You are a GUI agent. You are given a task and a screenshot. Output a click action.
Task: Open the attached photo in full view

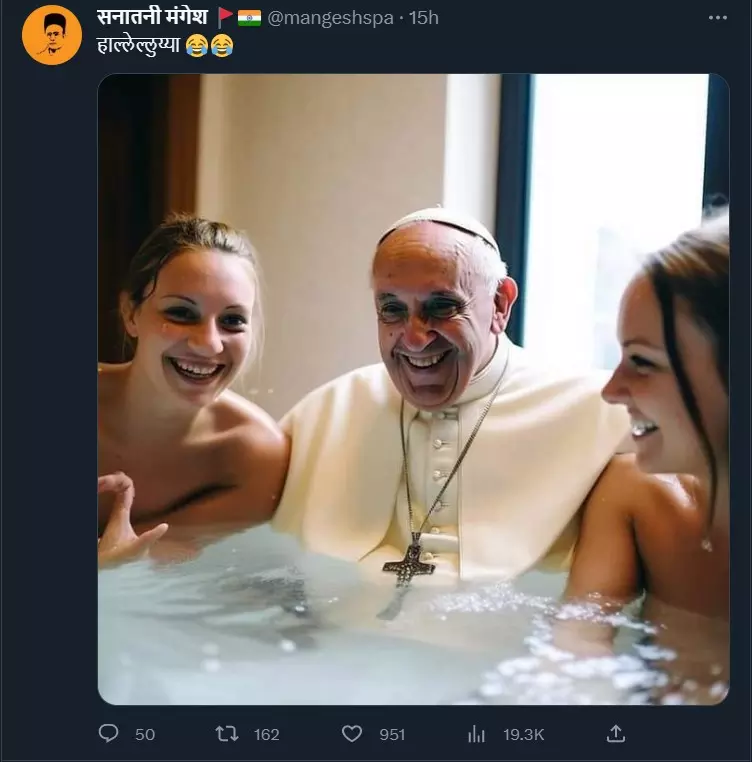coord(413,389)
